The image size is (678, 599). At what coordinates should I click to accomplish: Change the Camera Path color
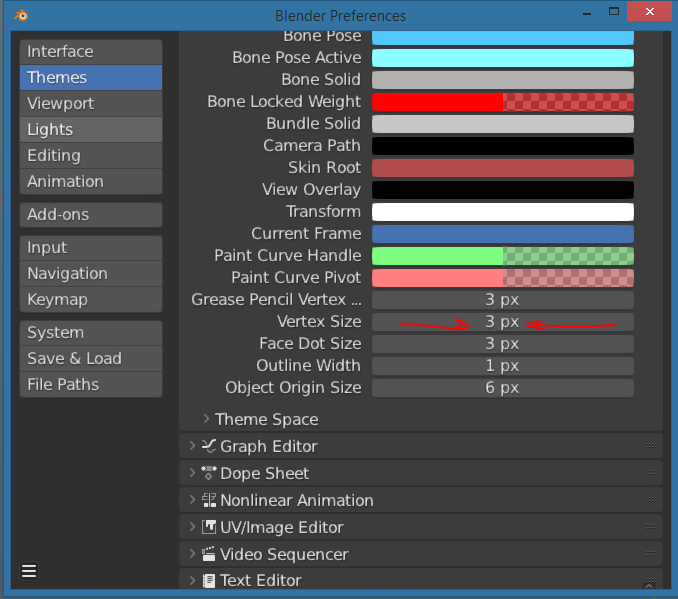(503, 146)
